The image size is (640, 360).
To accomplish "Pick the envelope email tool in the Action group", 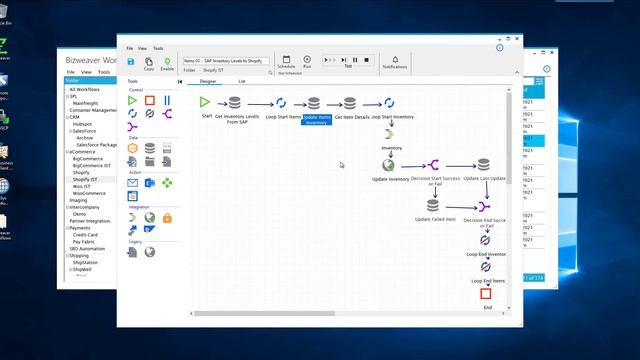I will [x=132, y=183].
